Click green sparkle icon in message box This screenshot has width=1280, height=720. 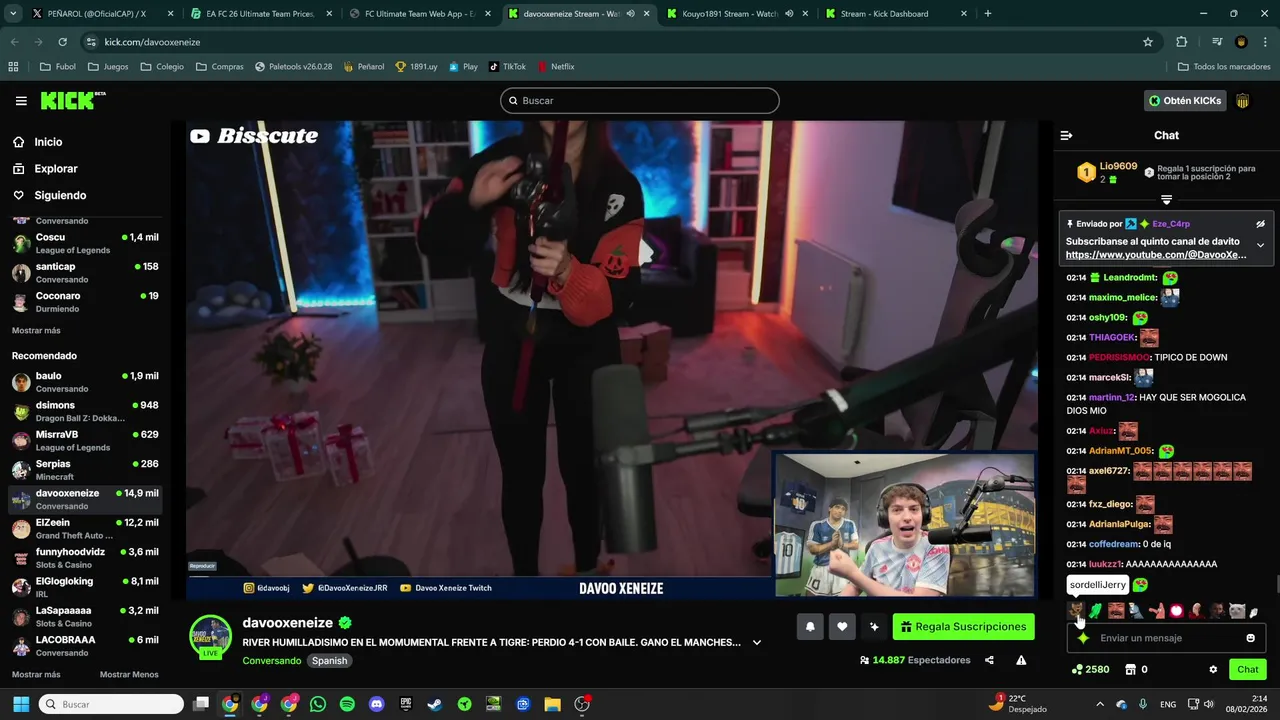coord(1083,638)
